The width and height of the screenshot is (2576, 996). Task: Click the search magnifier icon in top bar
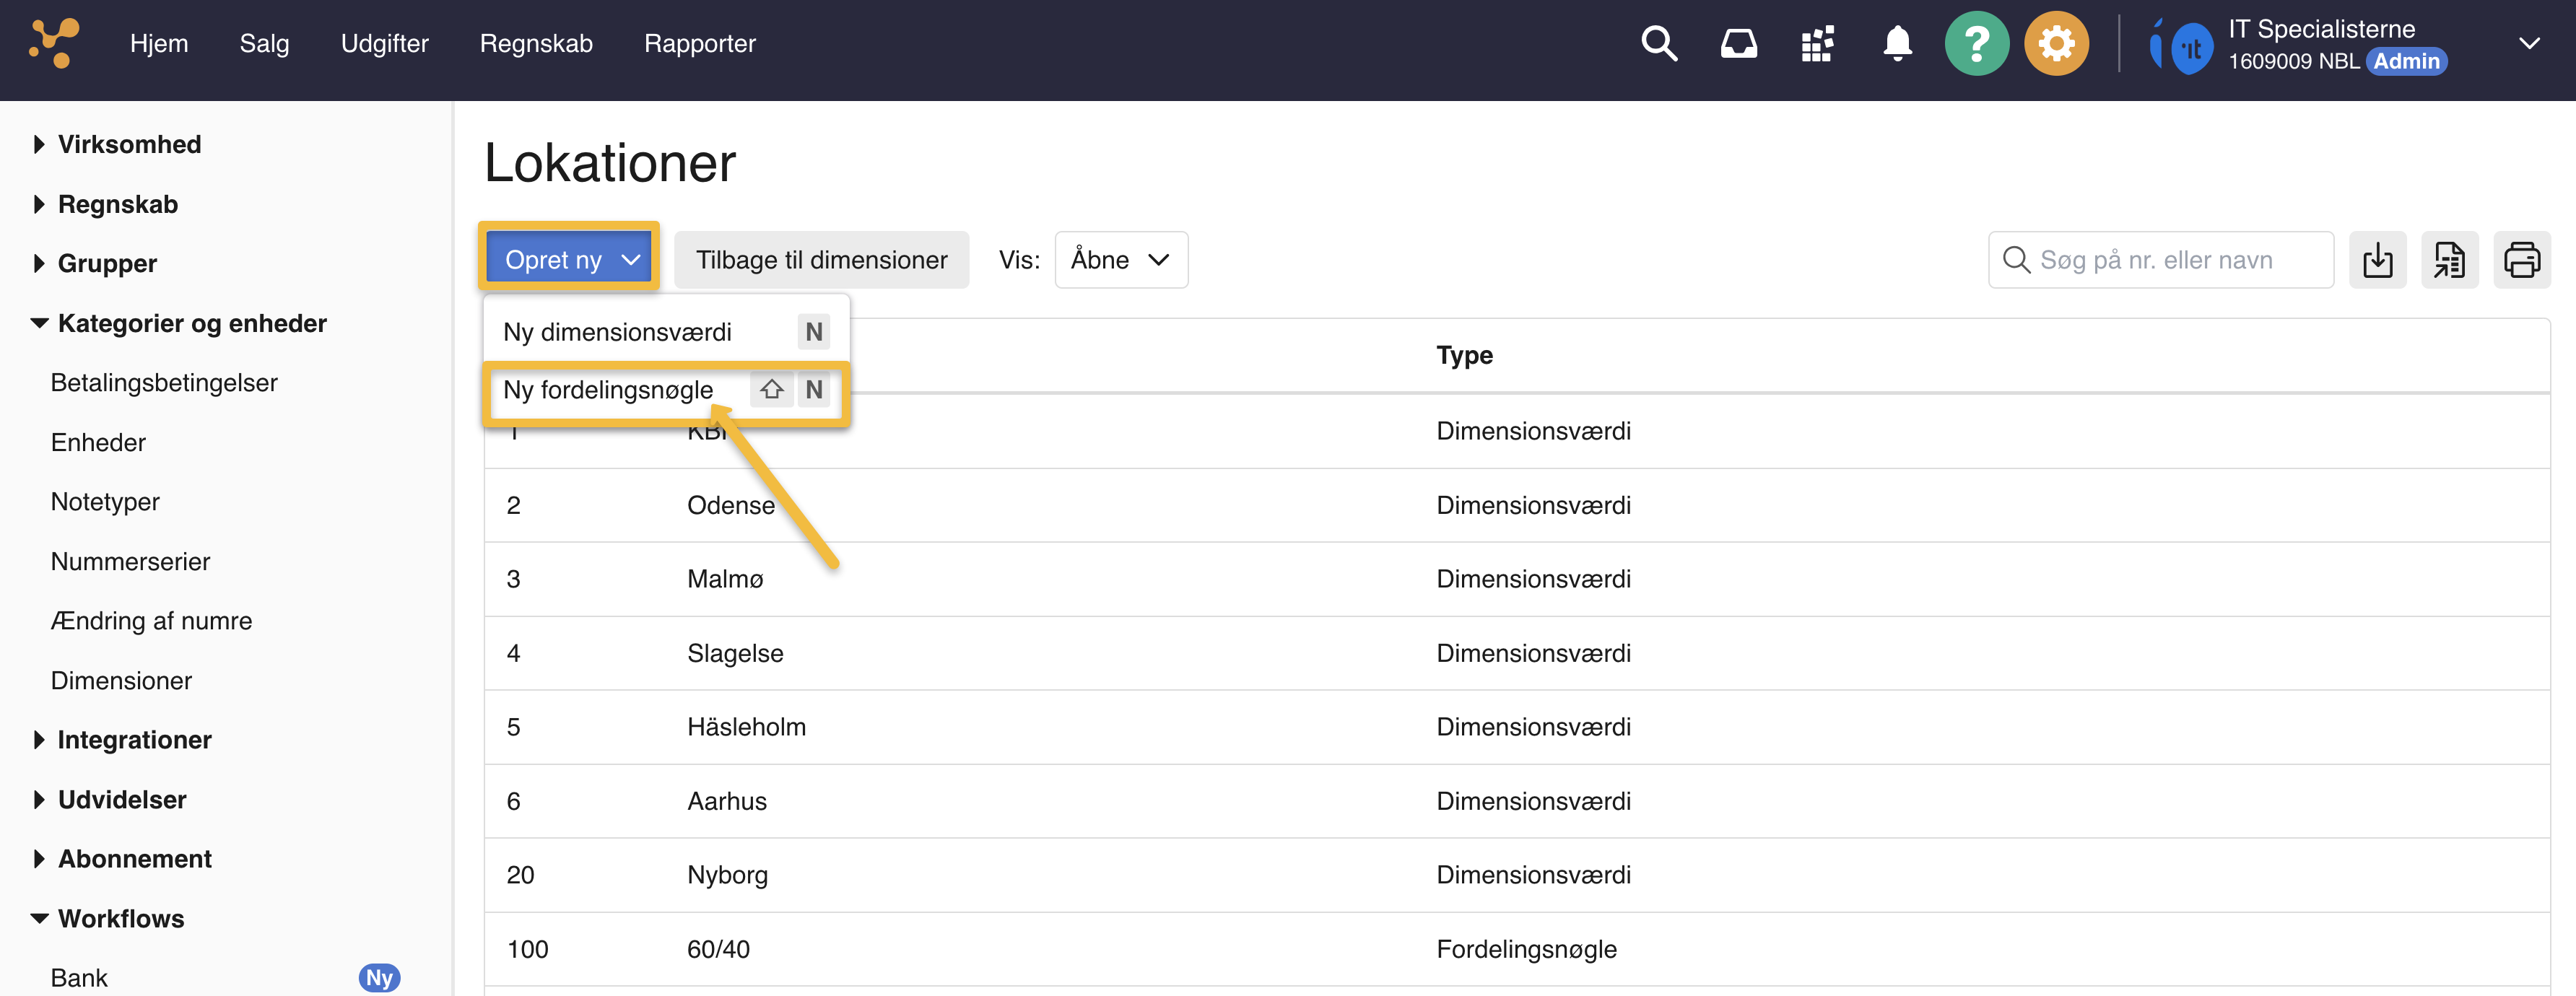1659,44
